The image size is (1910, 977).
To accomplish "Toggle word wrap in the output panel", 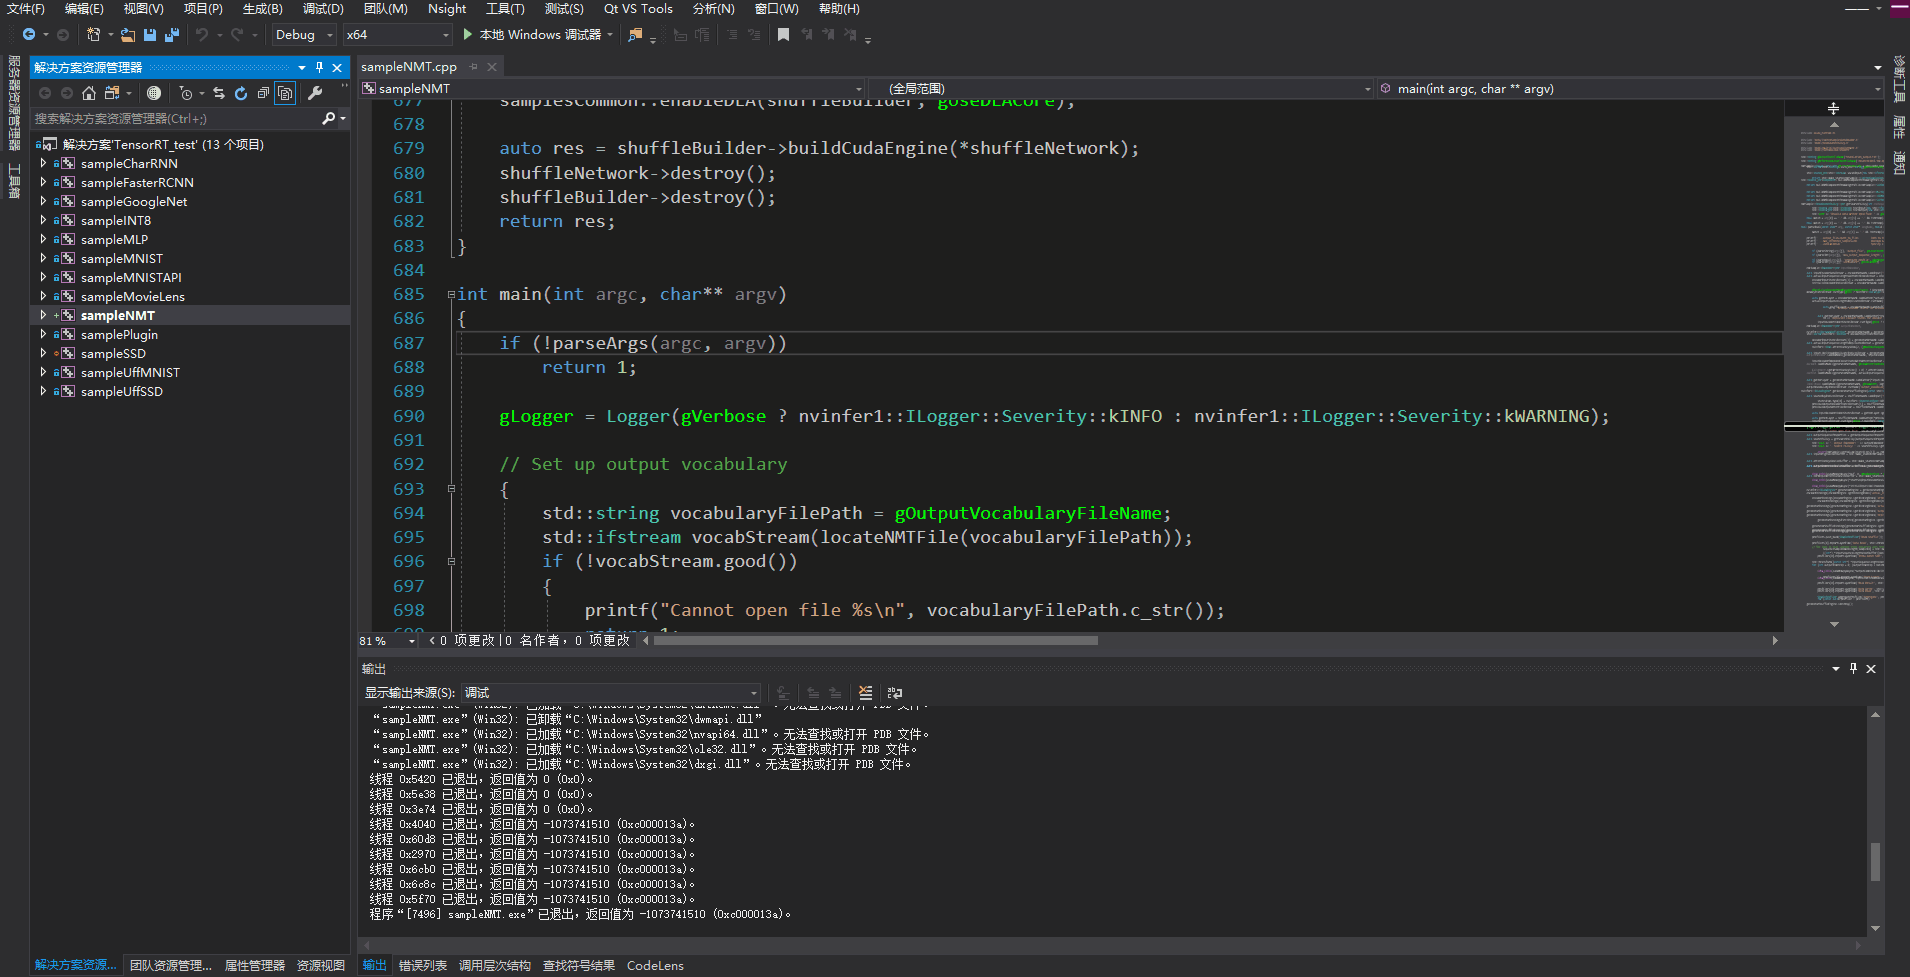I will pos(895,693).
